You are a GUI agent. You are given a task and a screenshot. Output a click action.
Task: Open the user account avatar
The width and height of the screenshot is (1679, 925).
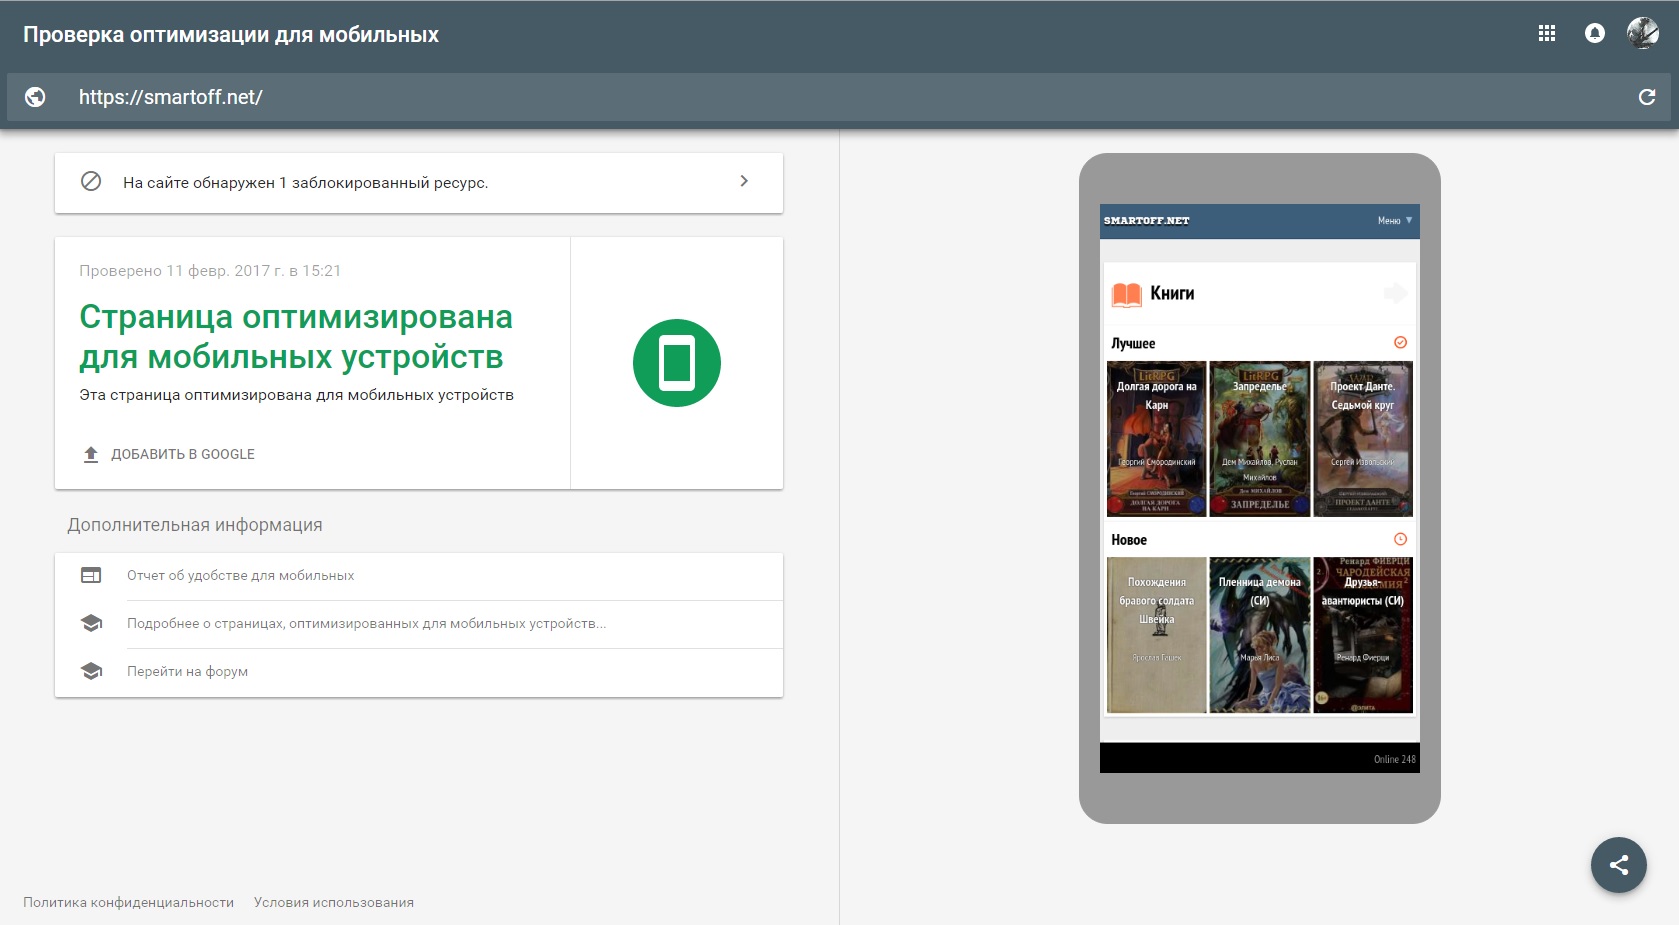[x=1642, y=33]
